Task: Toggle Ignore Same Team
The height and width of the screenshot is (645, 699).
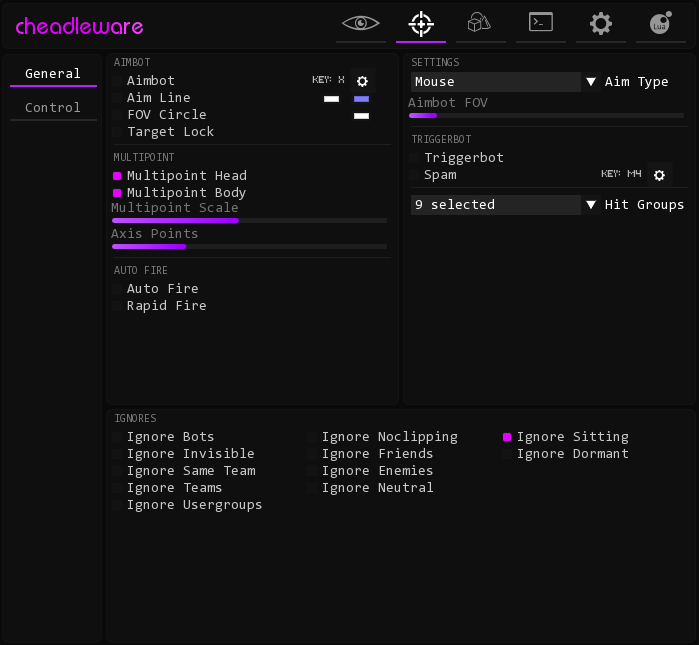Action: coord(117,471)
